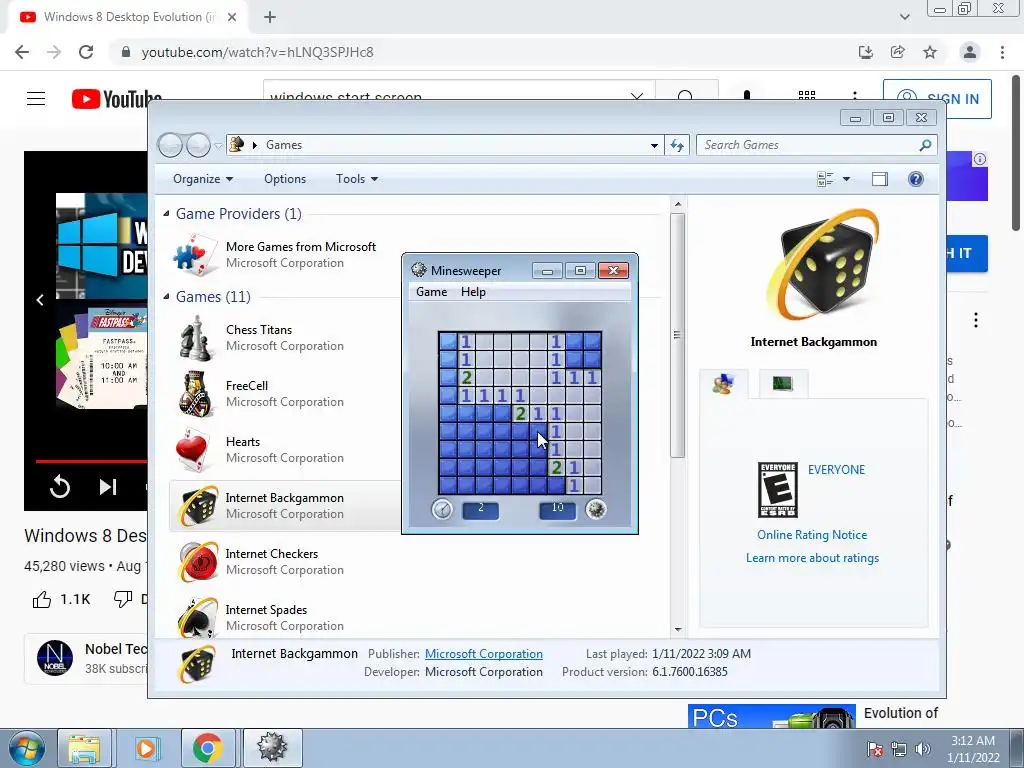
Task: Click the Internet Backgammon dice preview image
Action: [x=824, y=264]
